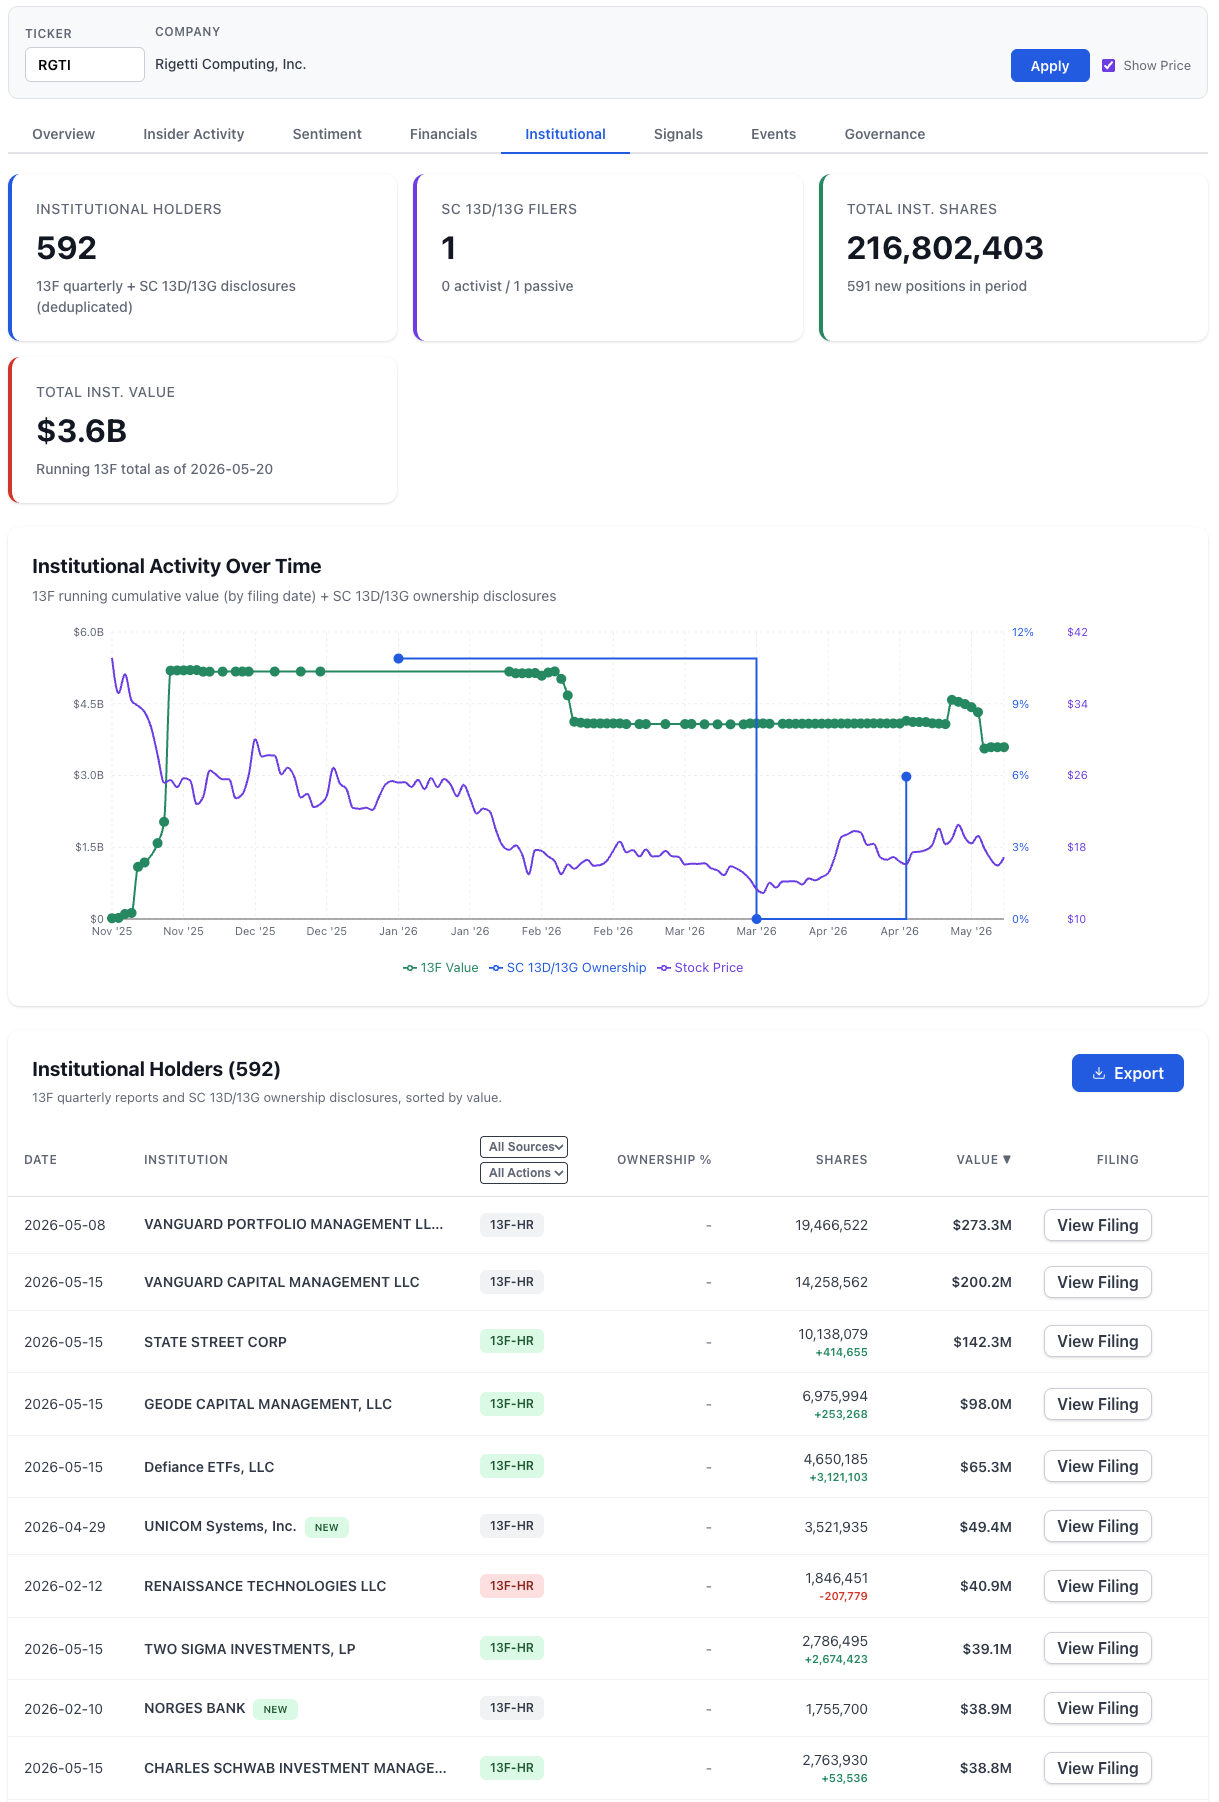Click STATE STREET CORP institution name
Image resolution: width=1219 pixels, height=1802 pixels.
pos(215,1342)
